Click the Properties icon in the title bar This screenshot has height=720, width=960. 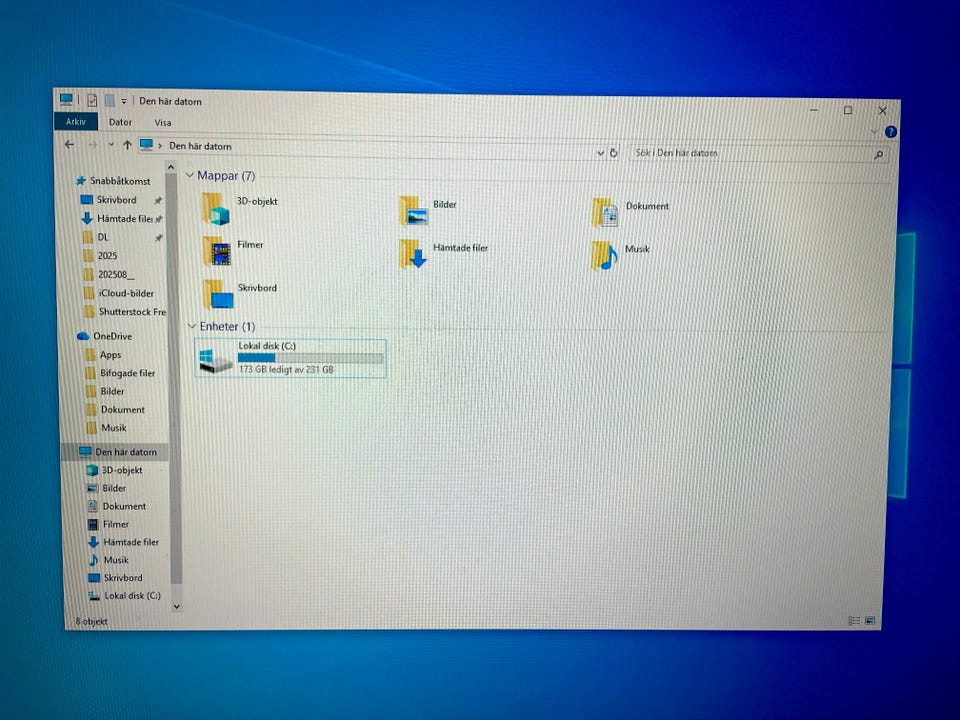click(91, 101)
